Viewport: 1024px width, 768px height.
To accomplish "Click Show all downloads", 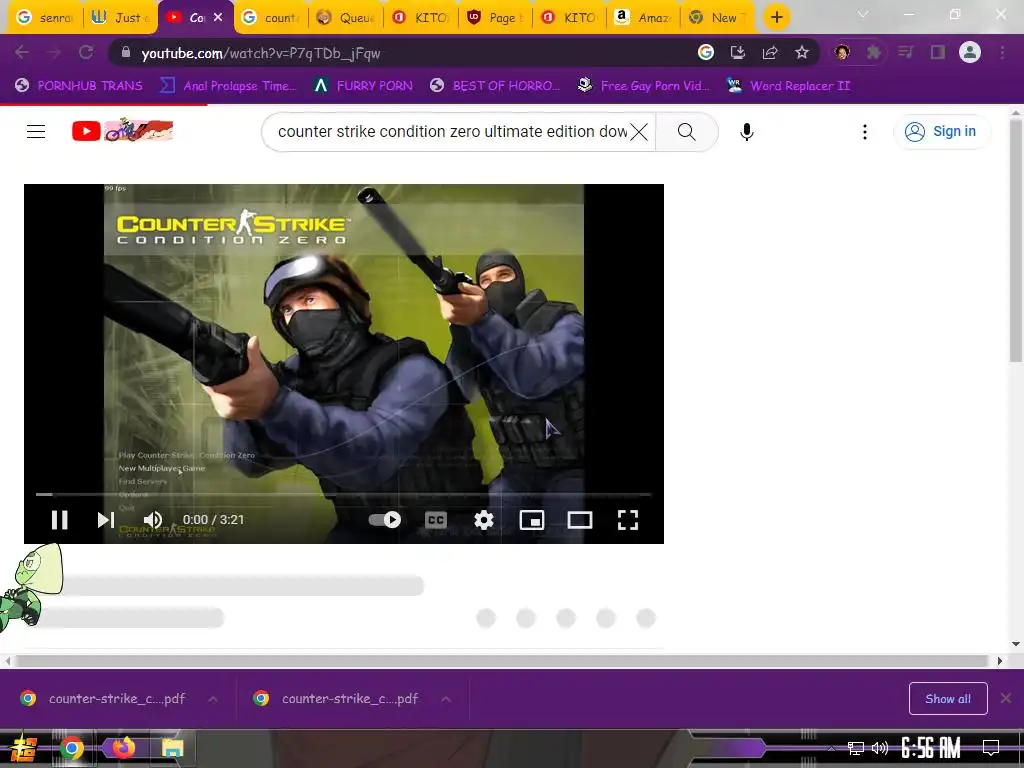I will tap(948, 699).
